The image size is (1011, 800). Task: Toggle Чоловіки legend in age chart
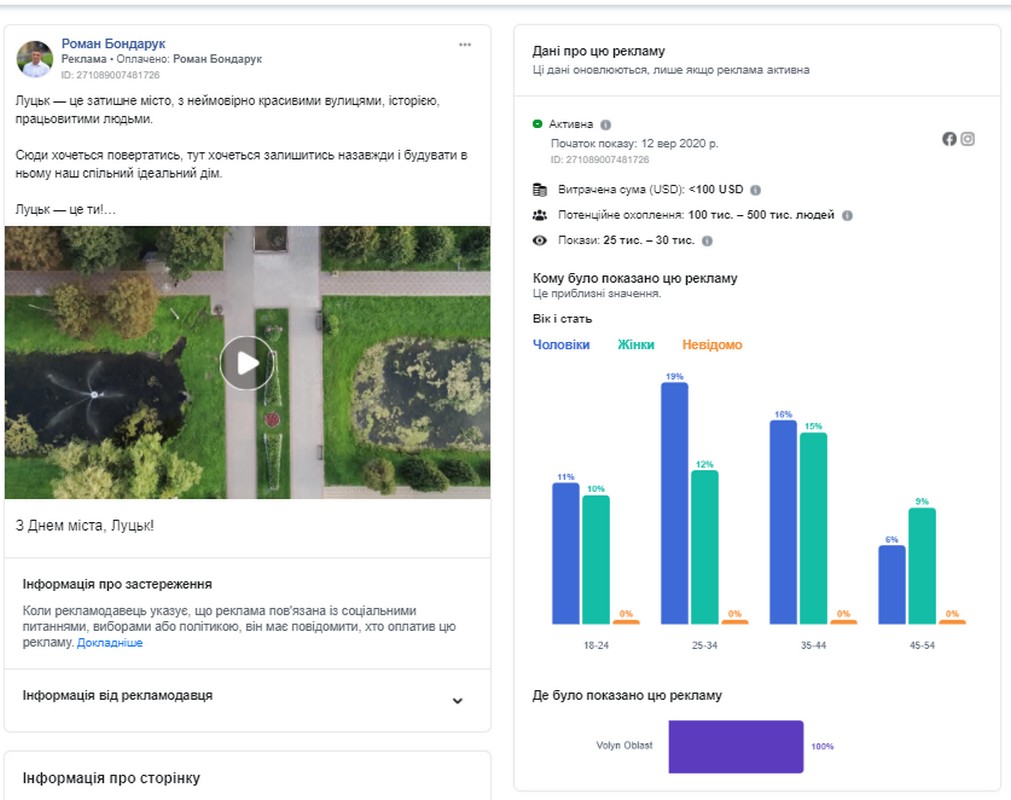click(561, 345)
